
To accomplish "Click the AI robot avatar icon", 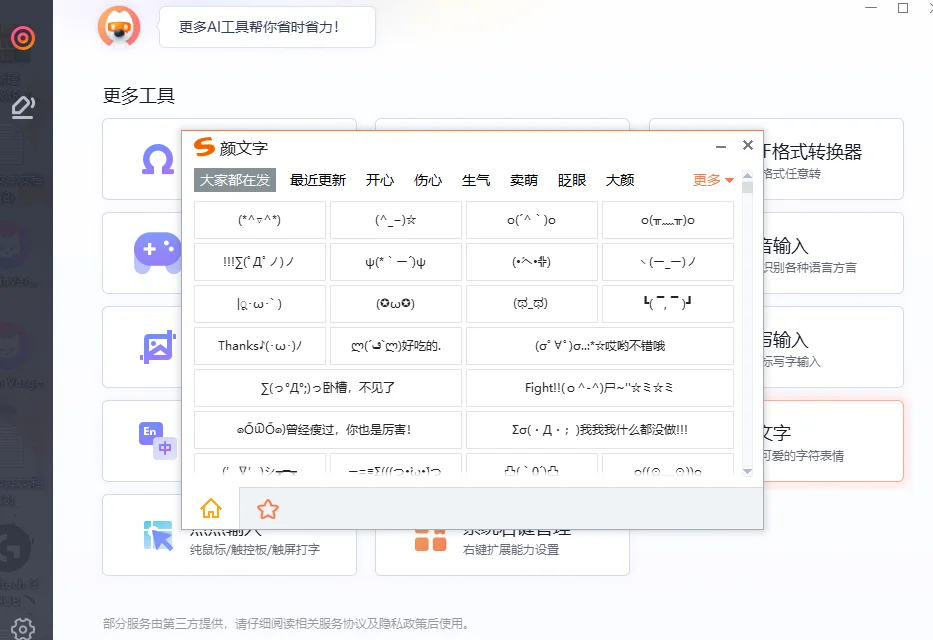I will point(119,26).
